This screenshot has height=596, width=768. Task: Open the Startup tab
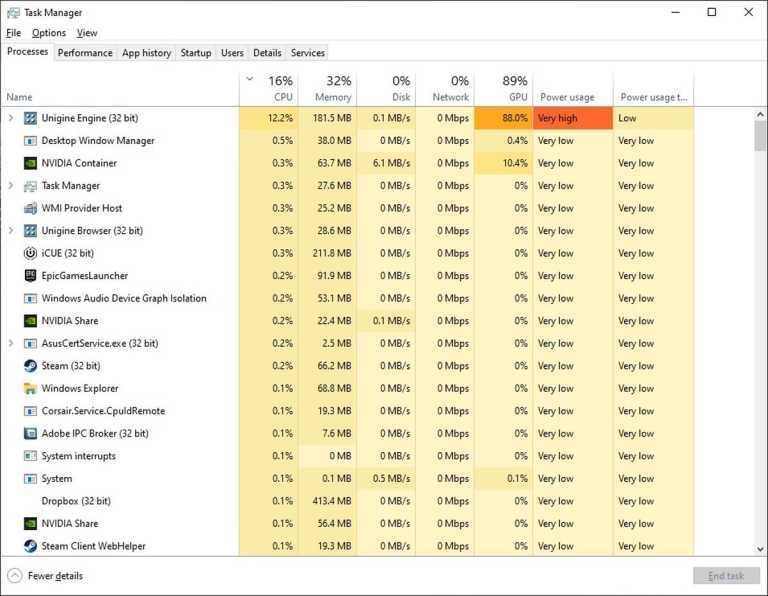pyautogui.click(x=196, y=53)
